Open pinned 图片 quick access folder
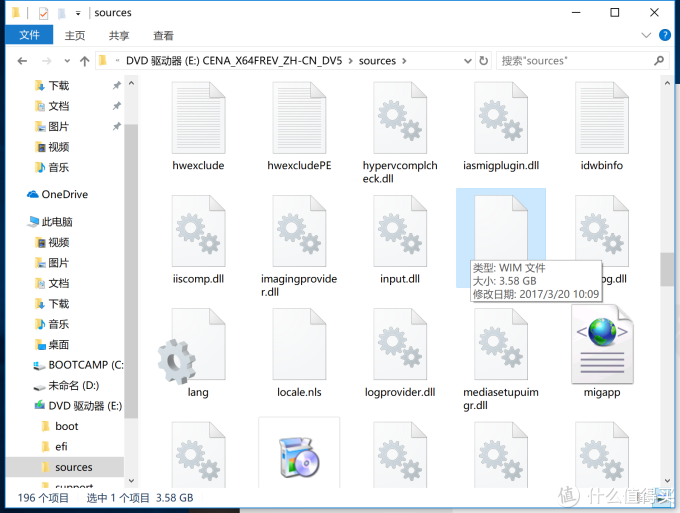Image resolution: width=680 pixels, height=513 pixels. [x=52, y=127]
